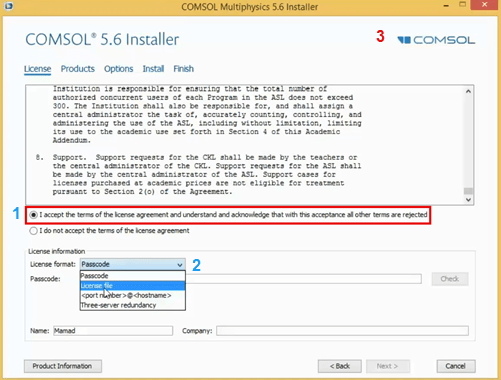Select 'I do not accept' radio button
The image size is (501, 380).
pos(33,231)
